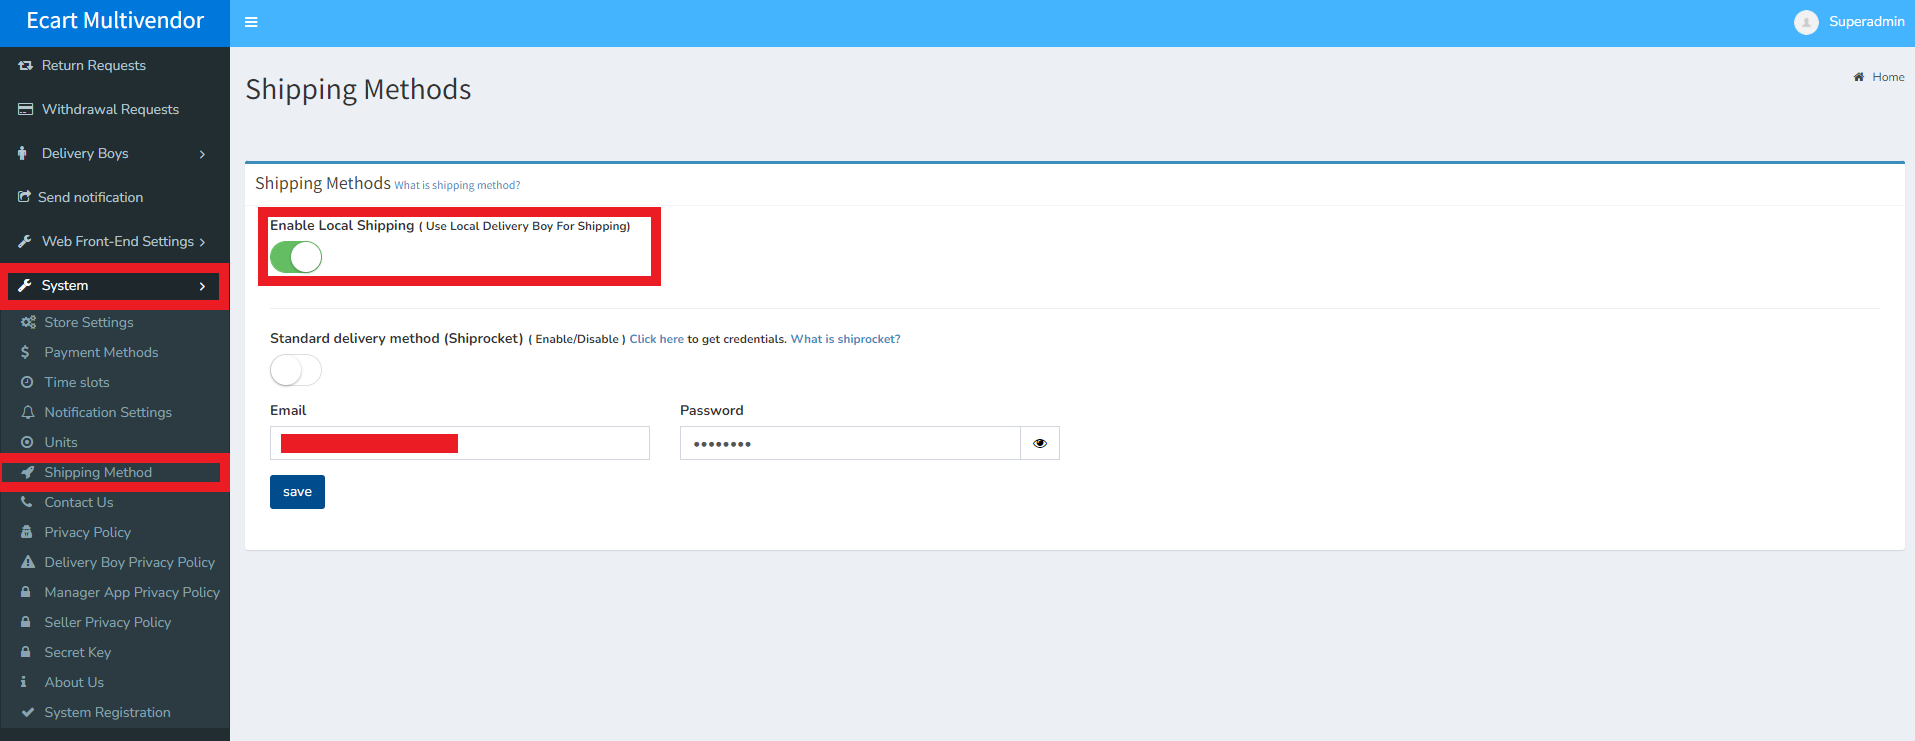Expand the Delivery Boys submenu arrow
Image resolution: width=1915 pixels, height=741 pixels.
click(x=202, y=154)
